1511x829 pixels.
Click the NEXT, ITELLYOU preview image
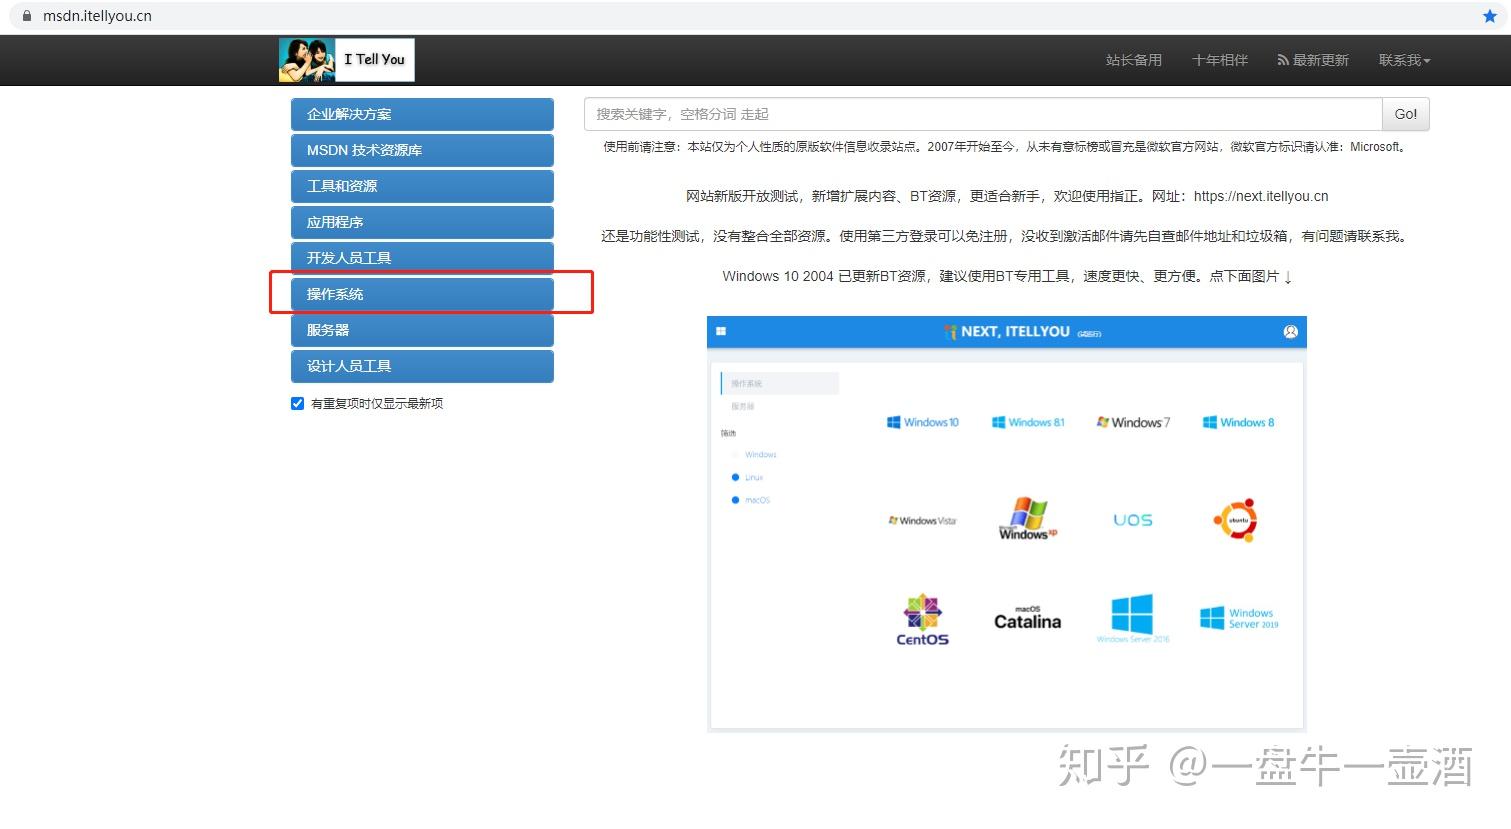[1007, 524]
